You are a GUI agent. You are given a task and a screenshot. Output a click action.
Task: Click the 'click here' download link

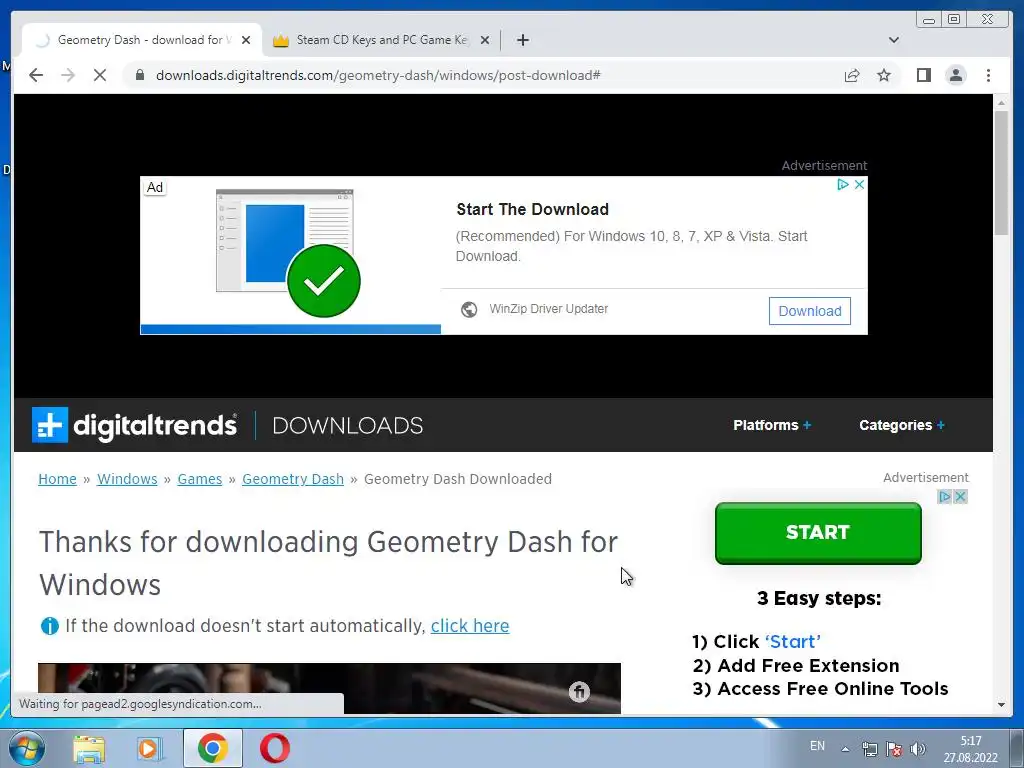[470, 626]
